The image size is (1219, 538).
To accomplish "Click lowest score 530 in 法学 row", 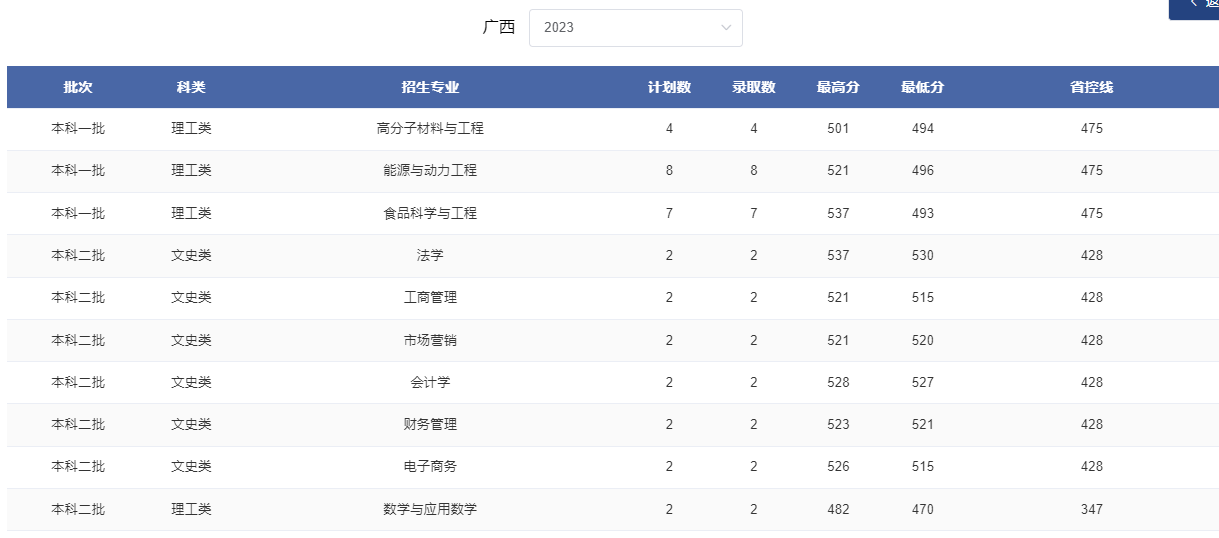I will (x=923, y=256).
